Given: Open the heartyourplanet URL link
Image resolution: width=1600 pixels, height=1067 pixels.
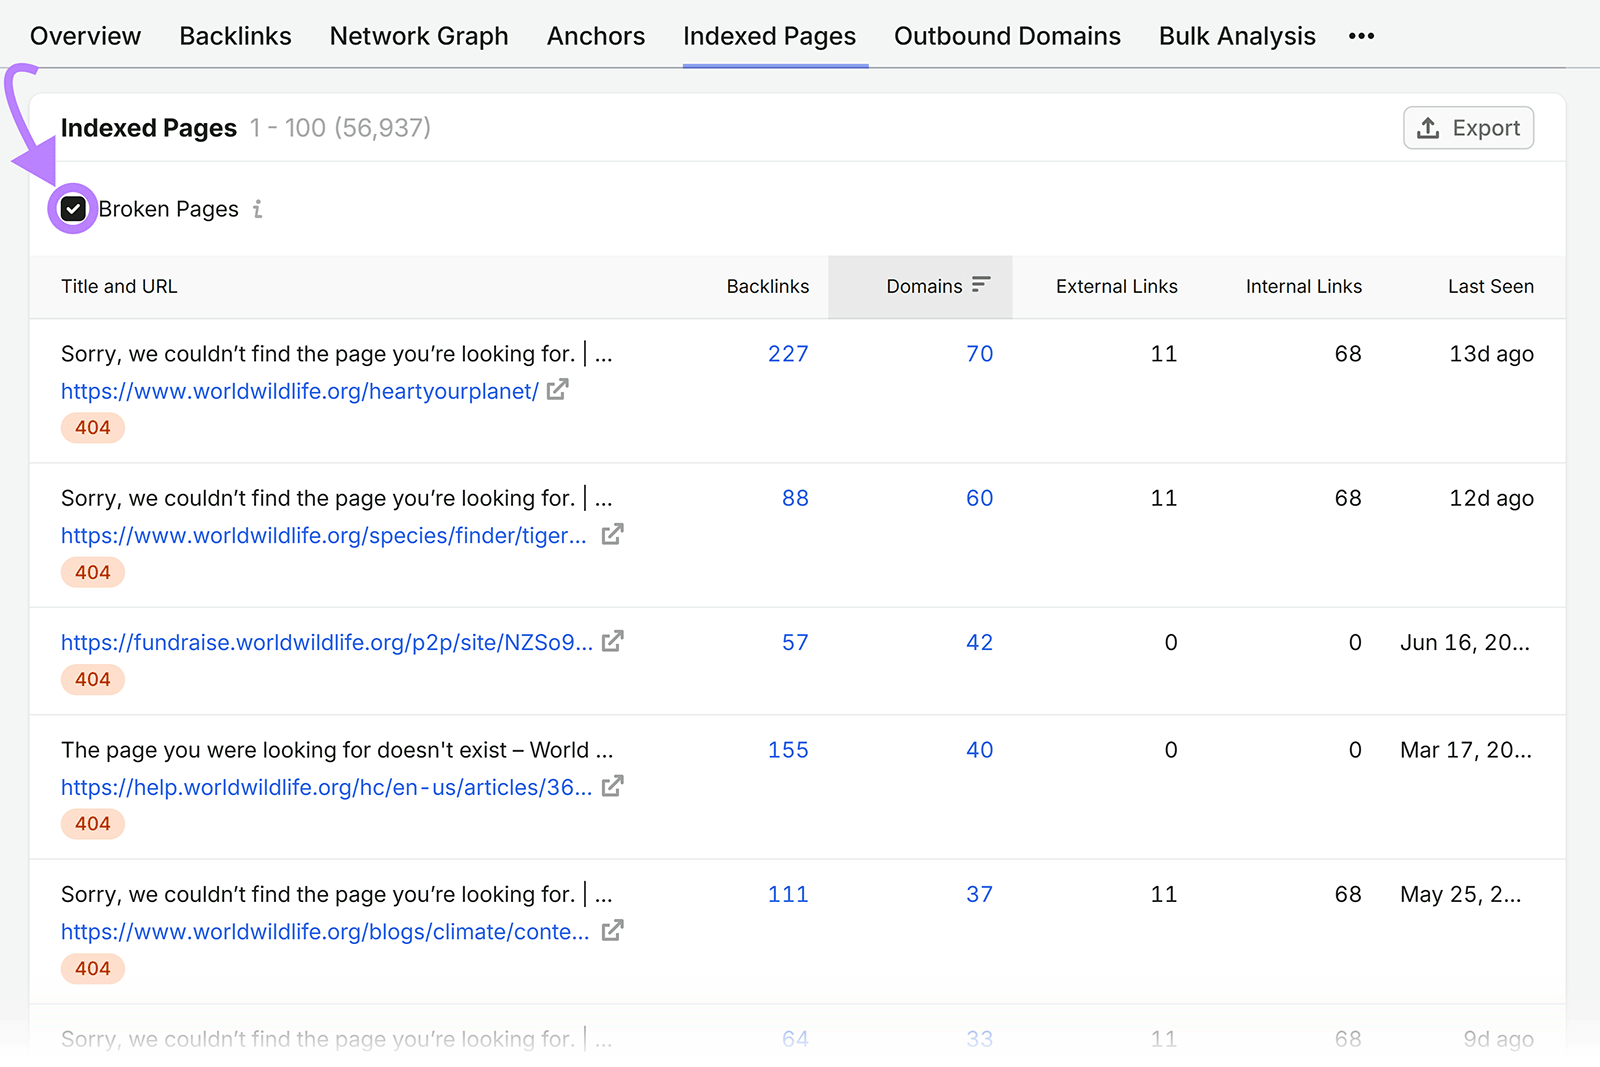Looking at the screenshot, I should [x=300, y=391].
